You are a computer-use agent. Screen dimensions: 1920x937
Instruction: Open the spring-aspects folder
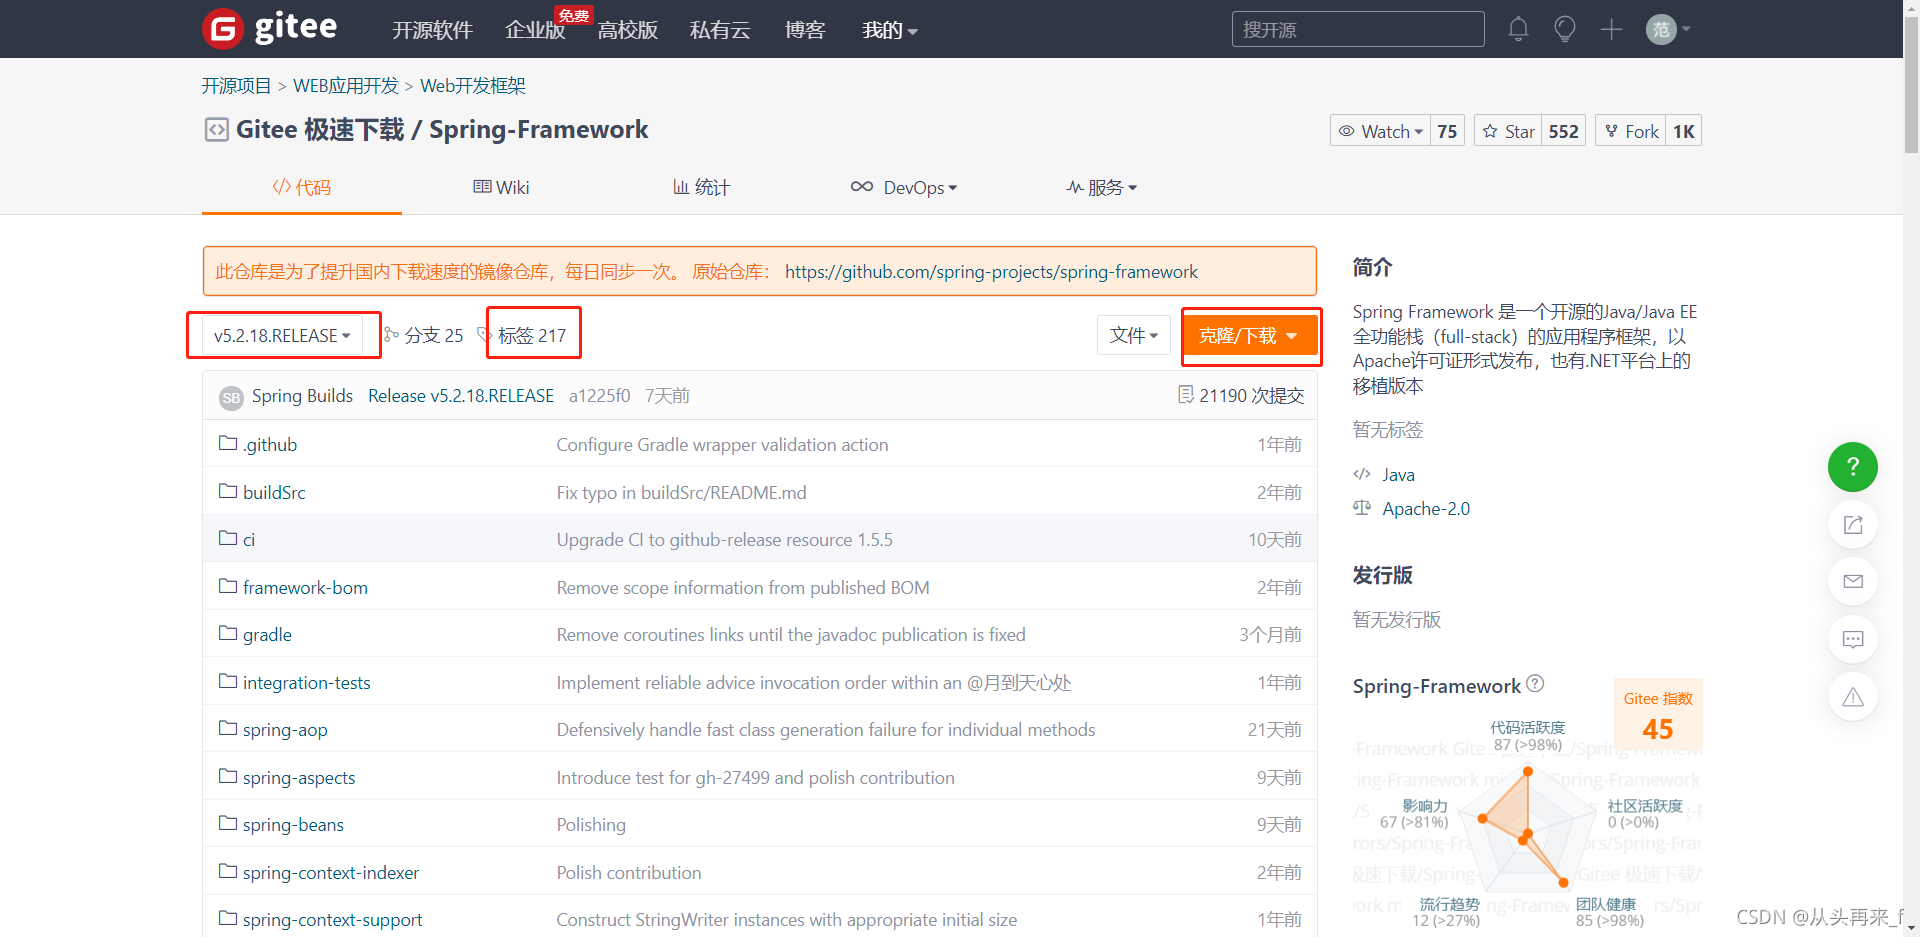tap(299, 777)
